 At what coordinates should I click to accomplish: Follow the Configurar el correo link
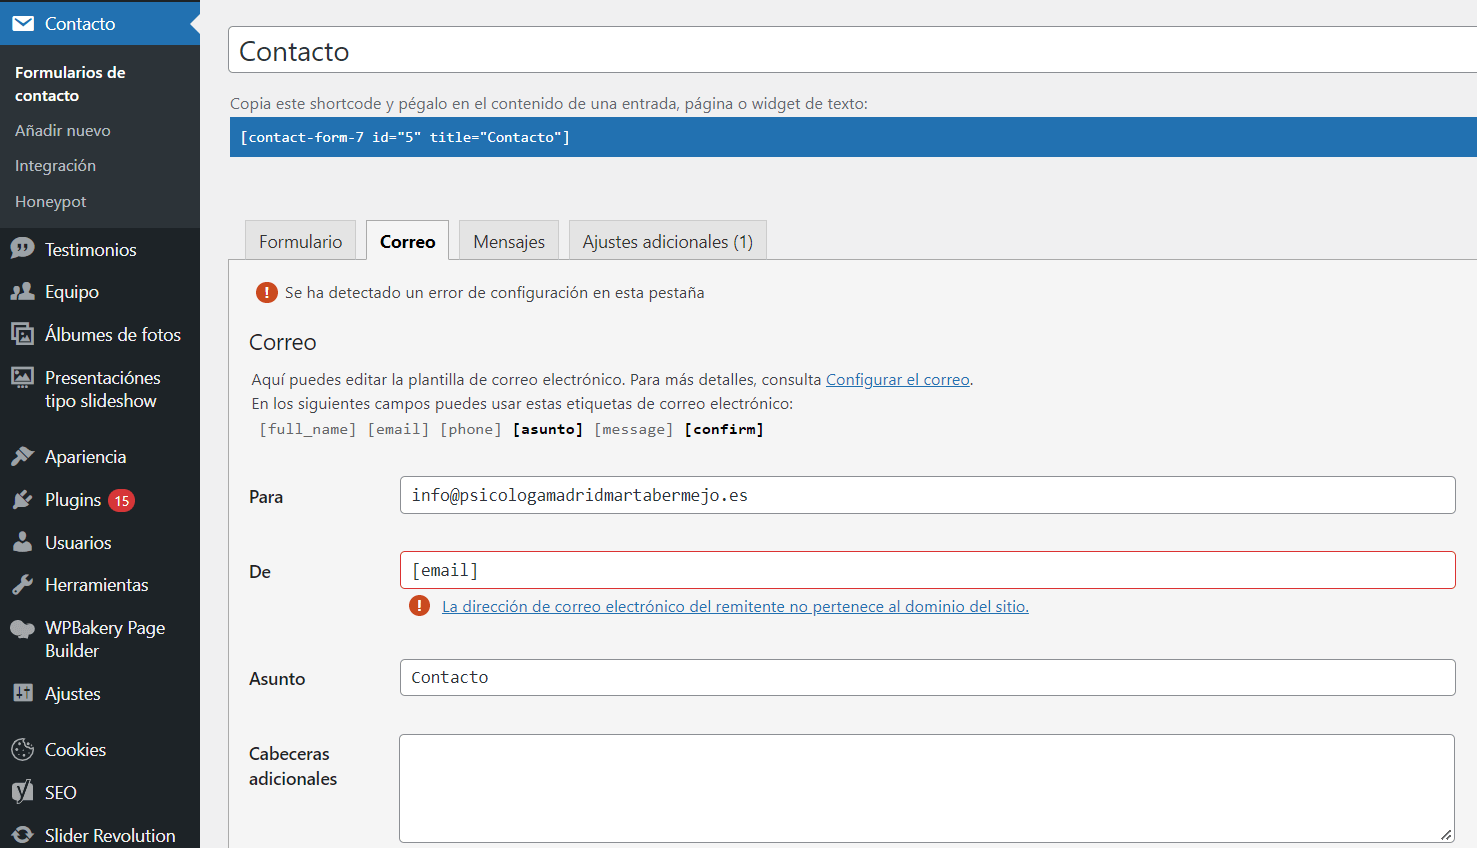coord(898,379)
